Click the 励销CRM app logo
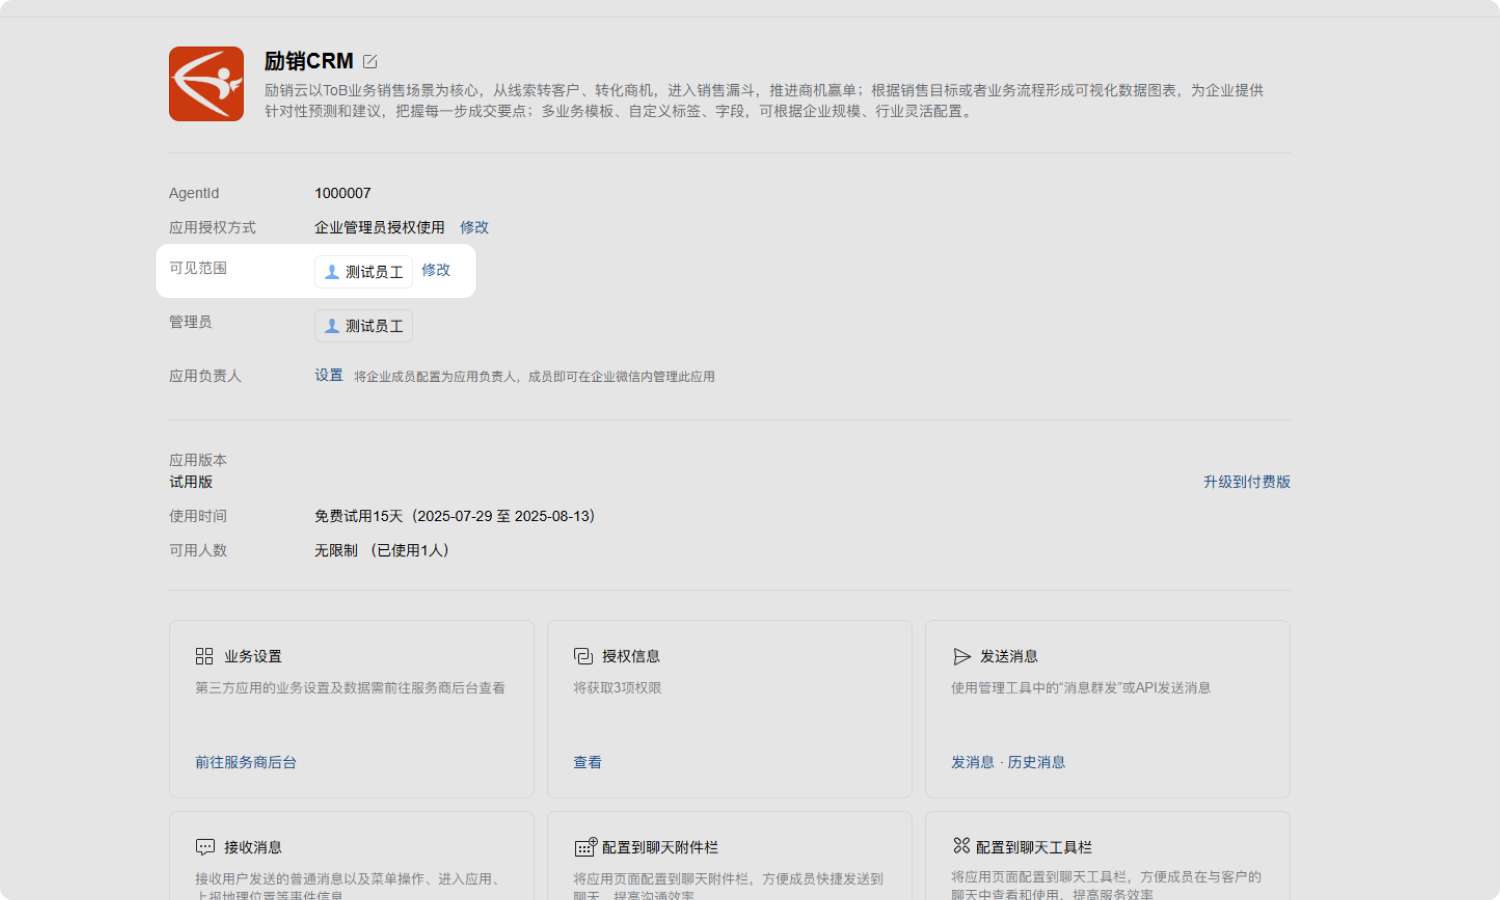The image size is (1500, 900). tap(206, 84)
